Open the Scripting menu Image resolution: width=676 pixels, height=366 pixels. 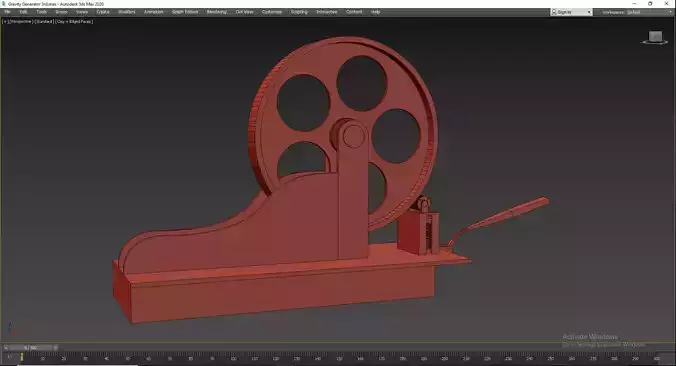(299, 12)
